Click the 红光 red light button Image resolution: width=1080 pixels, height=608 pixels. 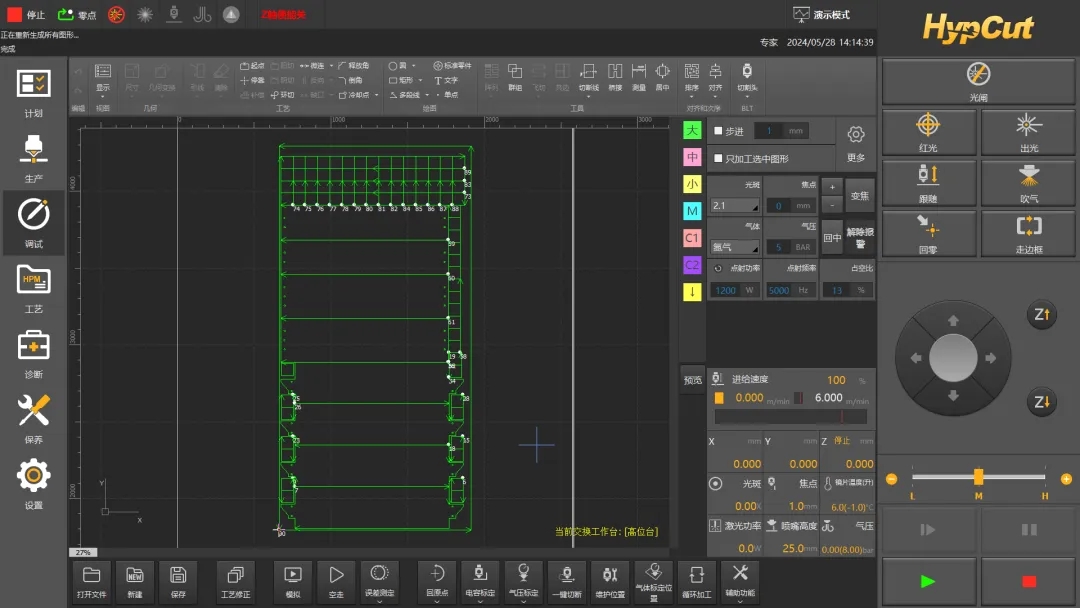928,132
